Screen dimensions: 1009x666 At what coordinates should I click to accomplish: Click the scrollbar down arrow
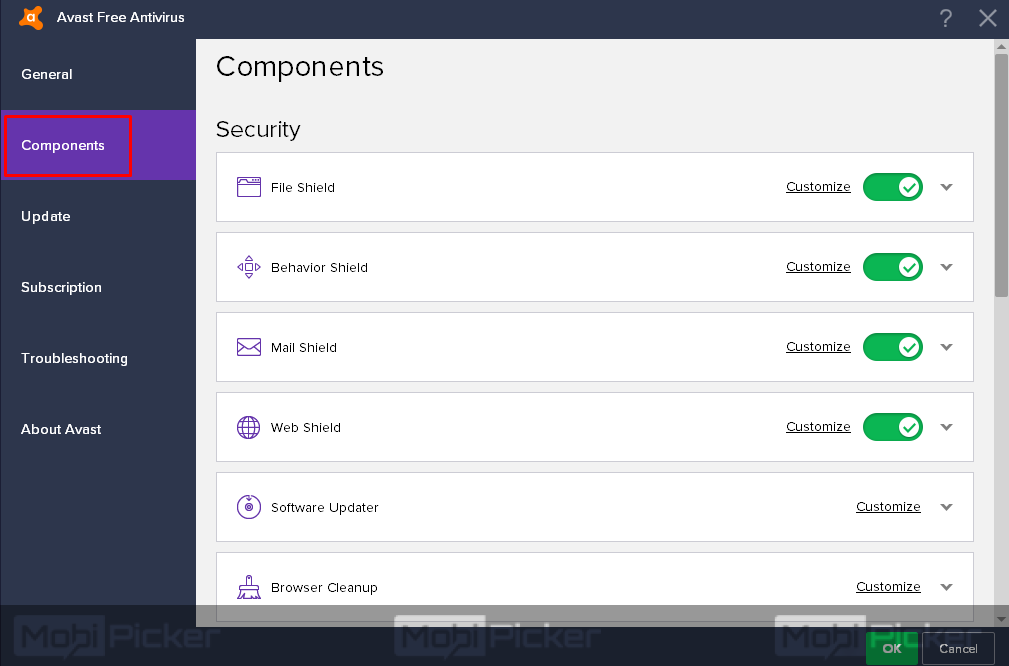[1001, 619]
